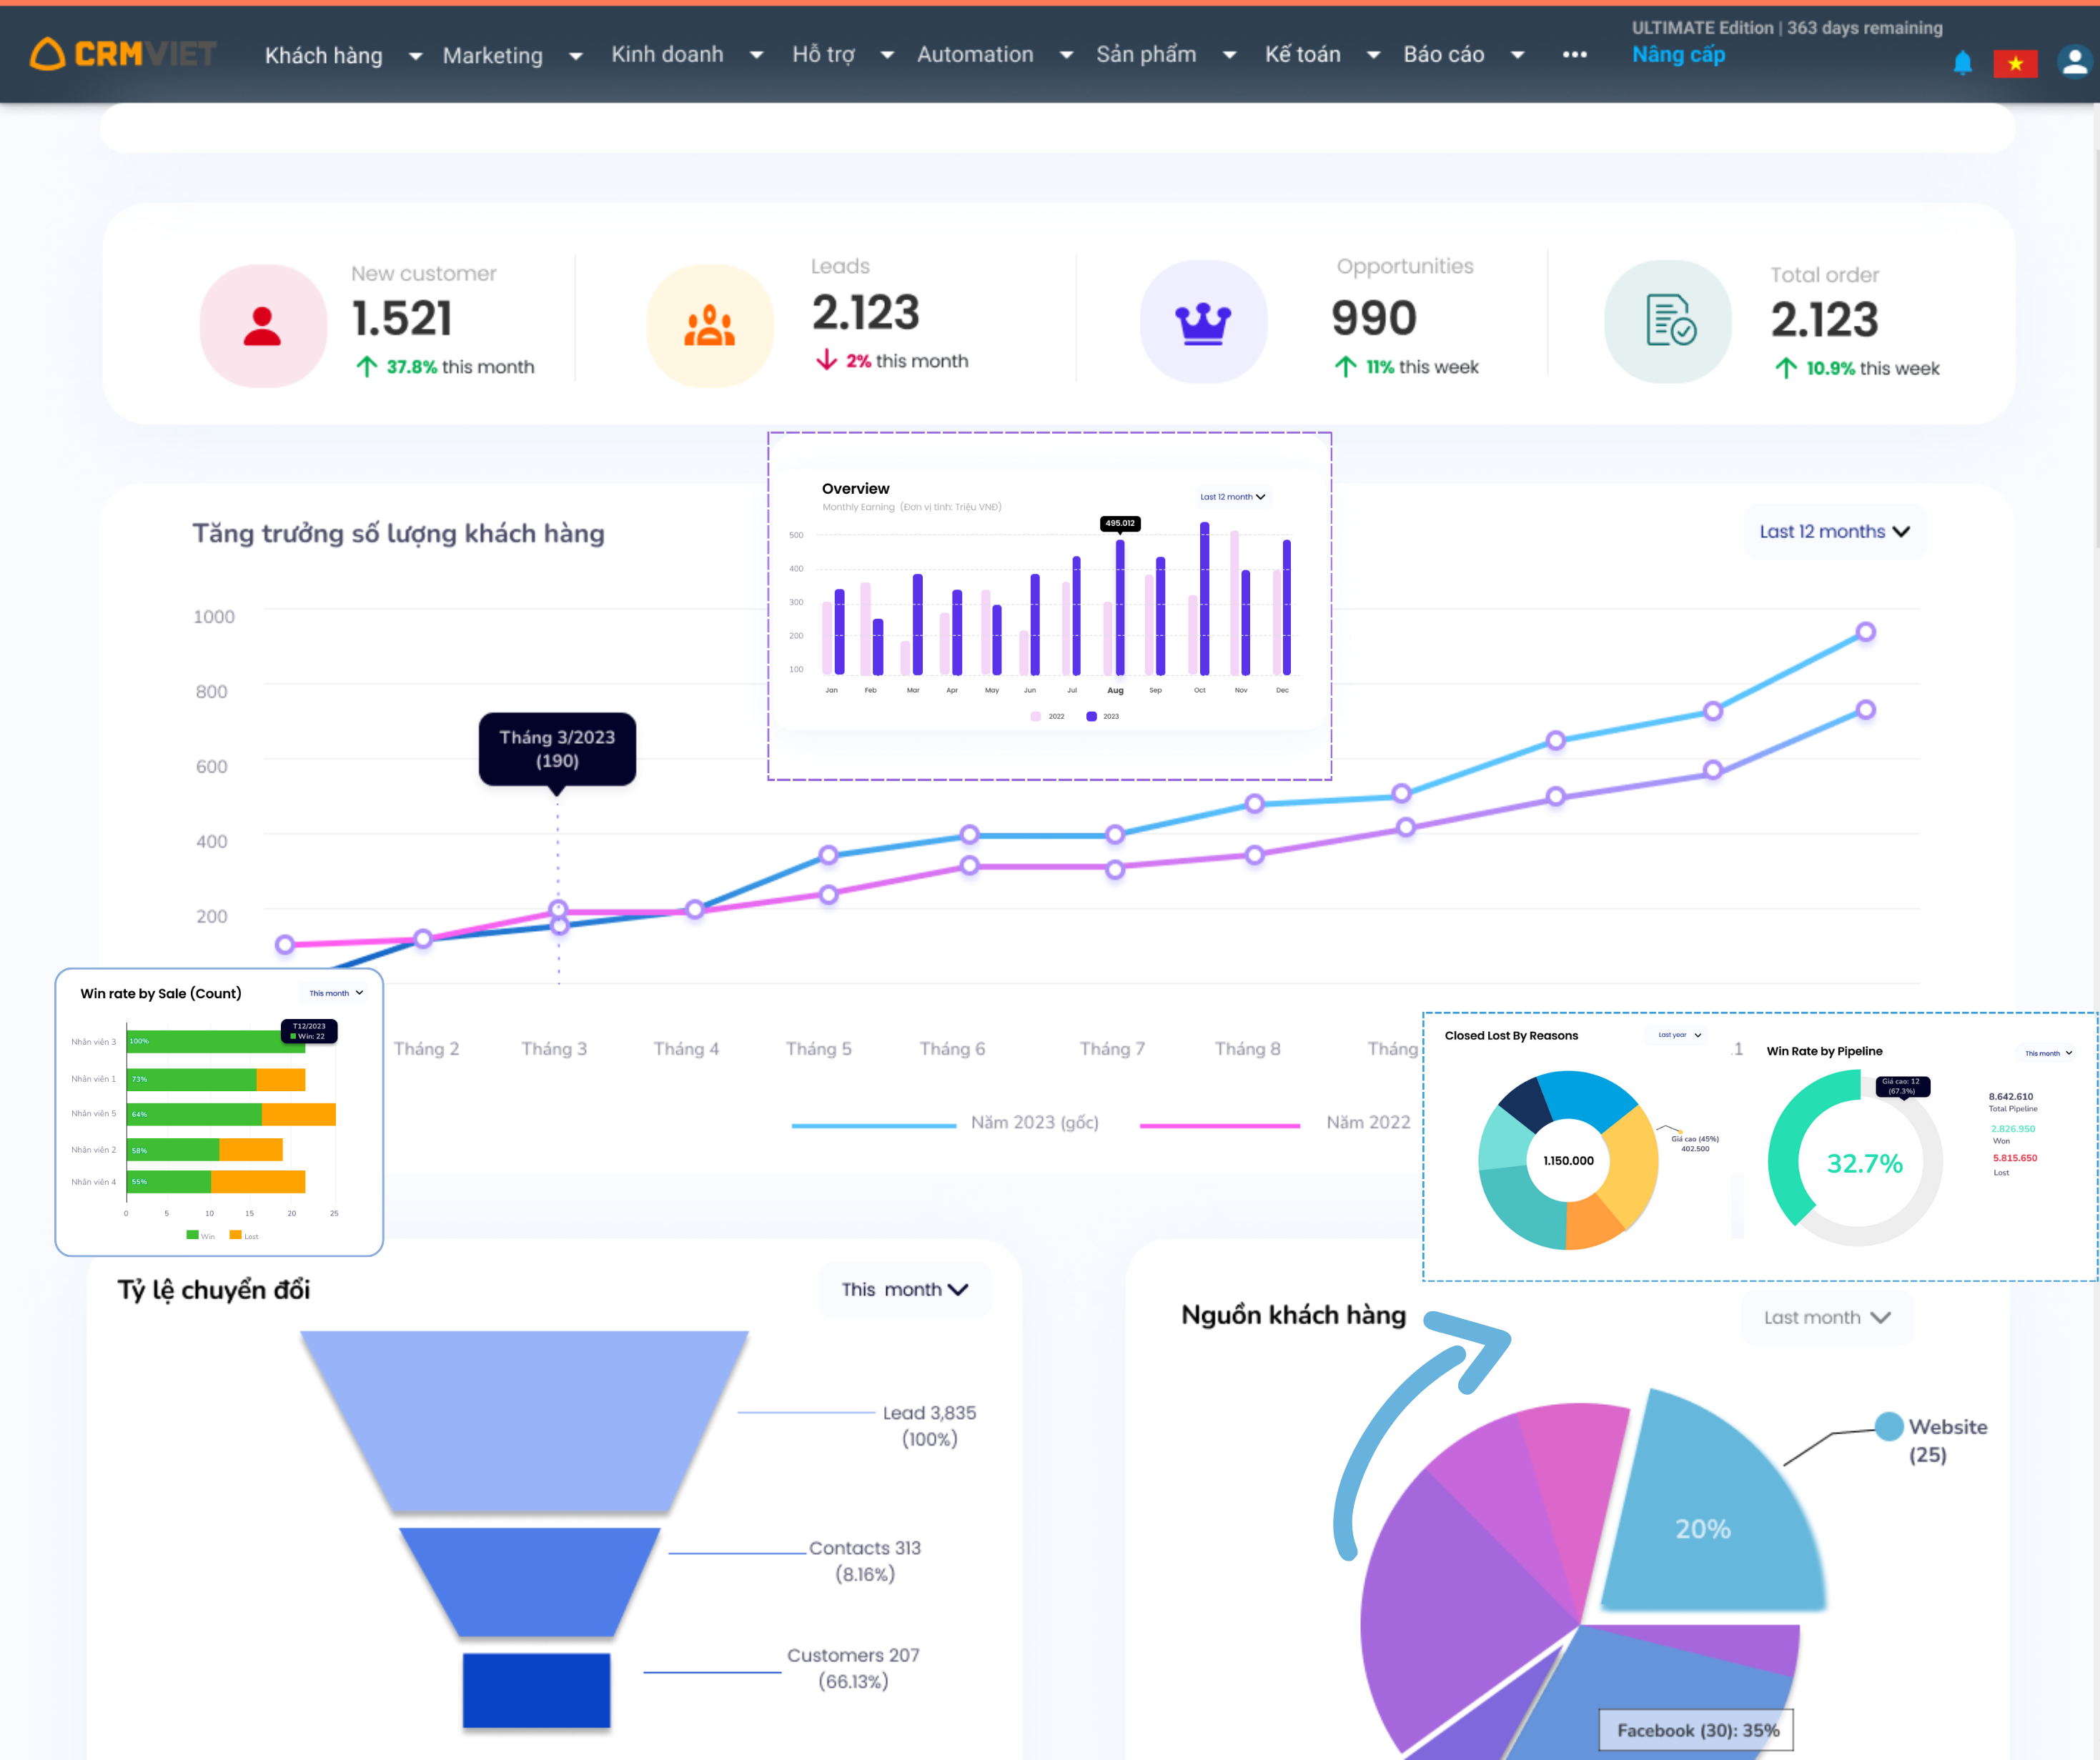Screen dimensions: 2100x1760
Task: Open Win rate by Sale This month dropdown
Action: (x=336, y=993)
